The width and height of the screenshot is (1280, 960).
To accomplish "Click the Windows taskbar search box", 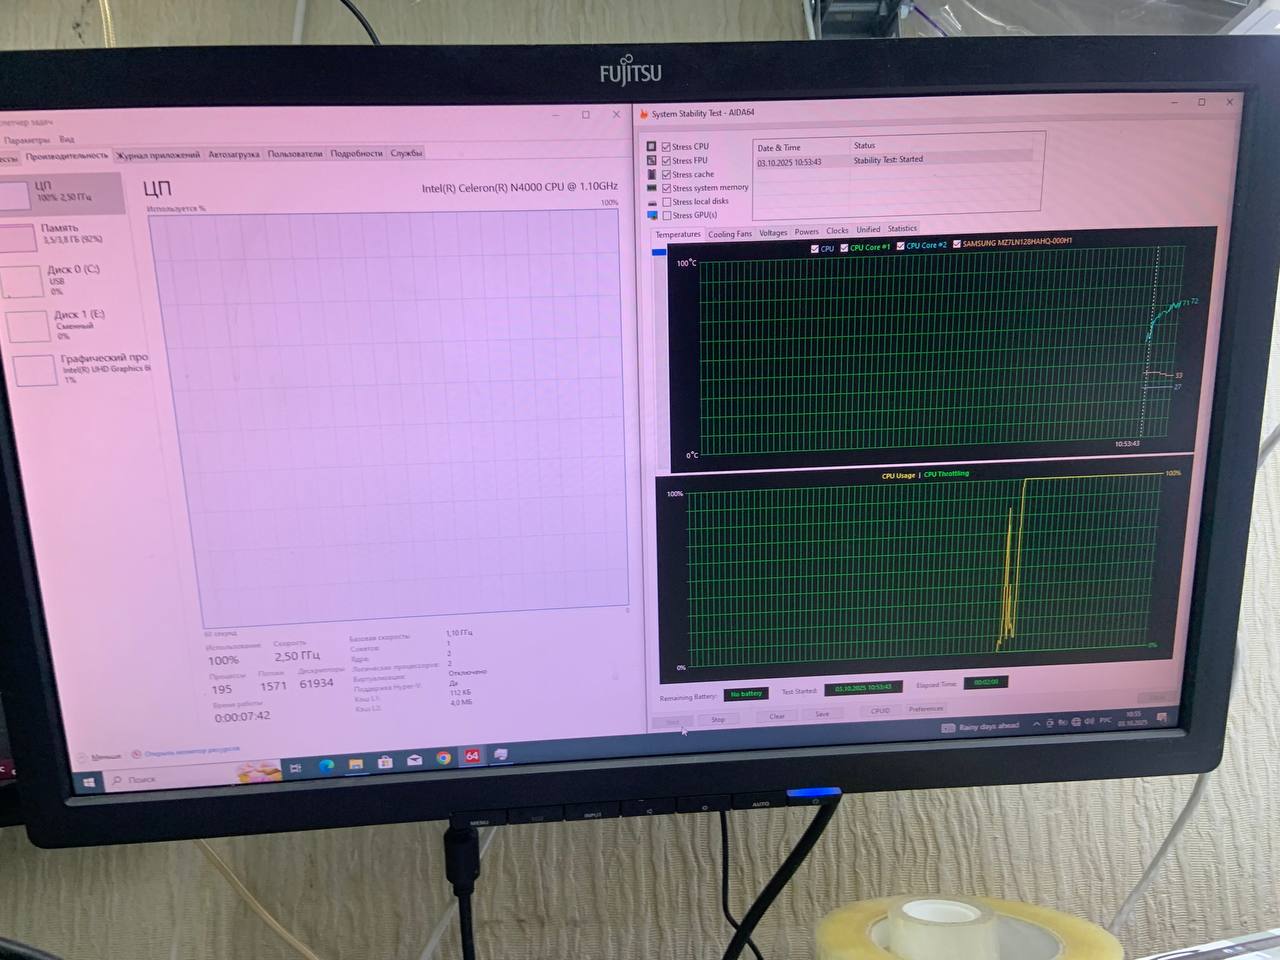I will [170, 777].
